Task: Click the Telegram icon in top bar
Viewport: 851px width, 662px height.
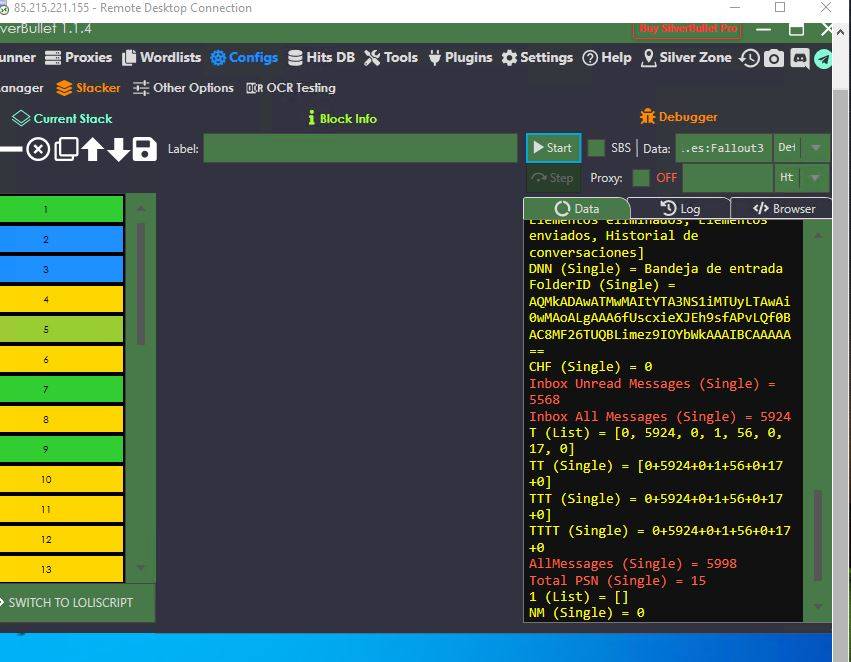Action: pos(823,58)
